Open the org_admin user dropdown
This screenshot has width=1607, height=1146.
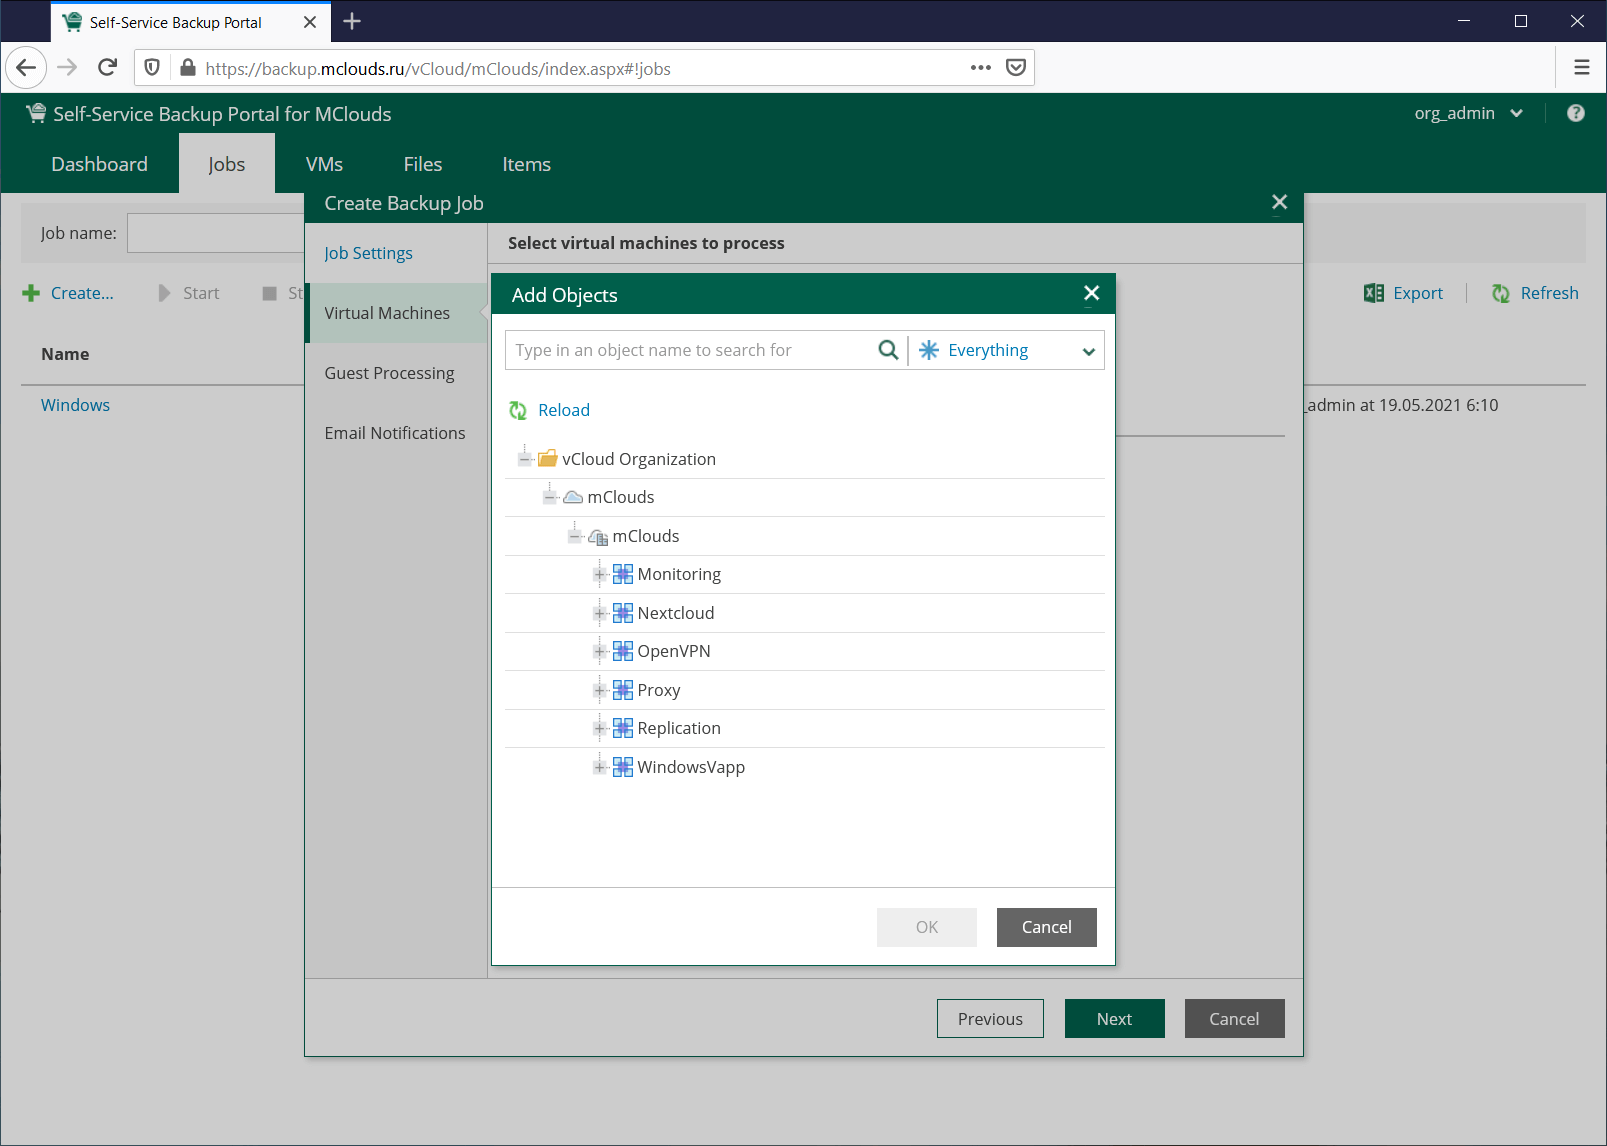[x=1469, y=113]
